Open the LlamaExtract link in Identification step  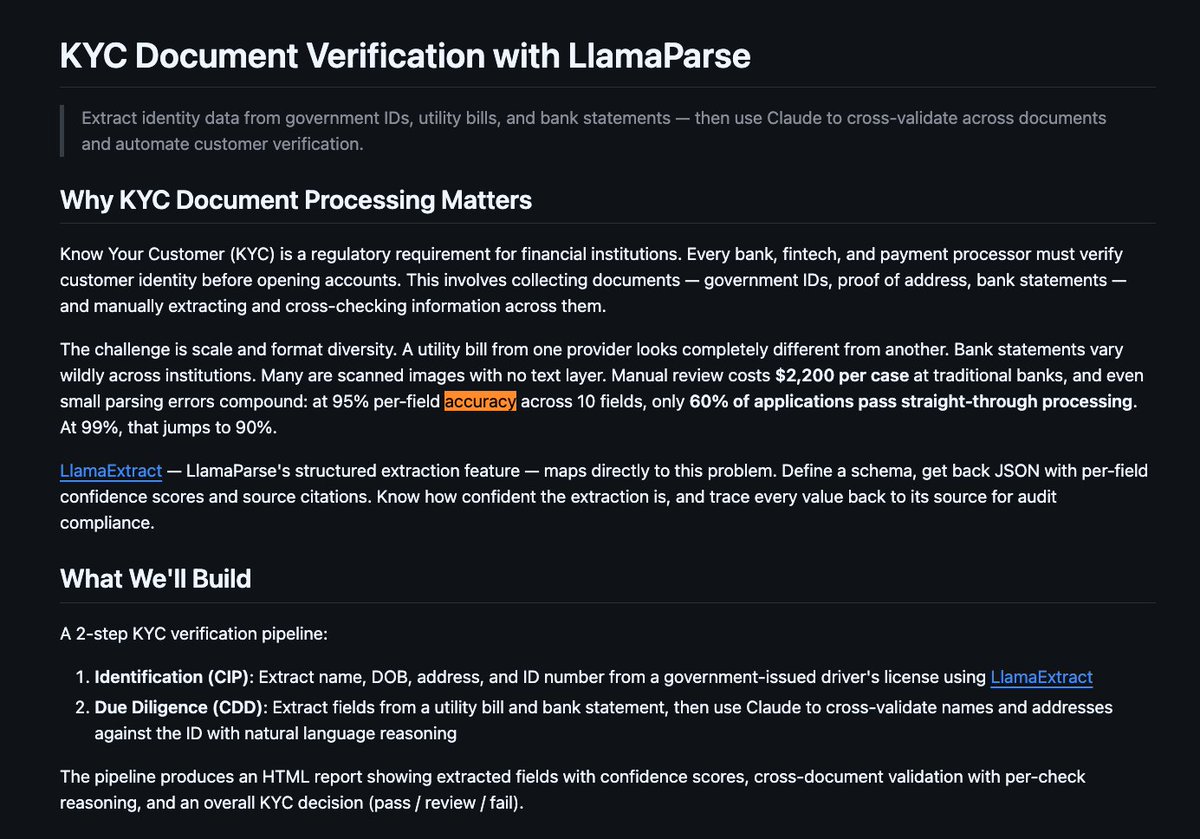[x=1041, y=677]
